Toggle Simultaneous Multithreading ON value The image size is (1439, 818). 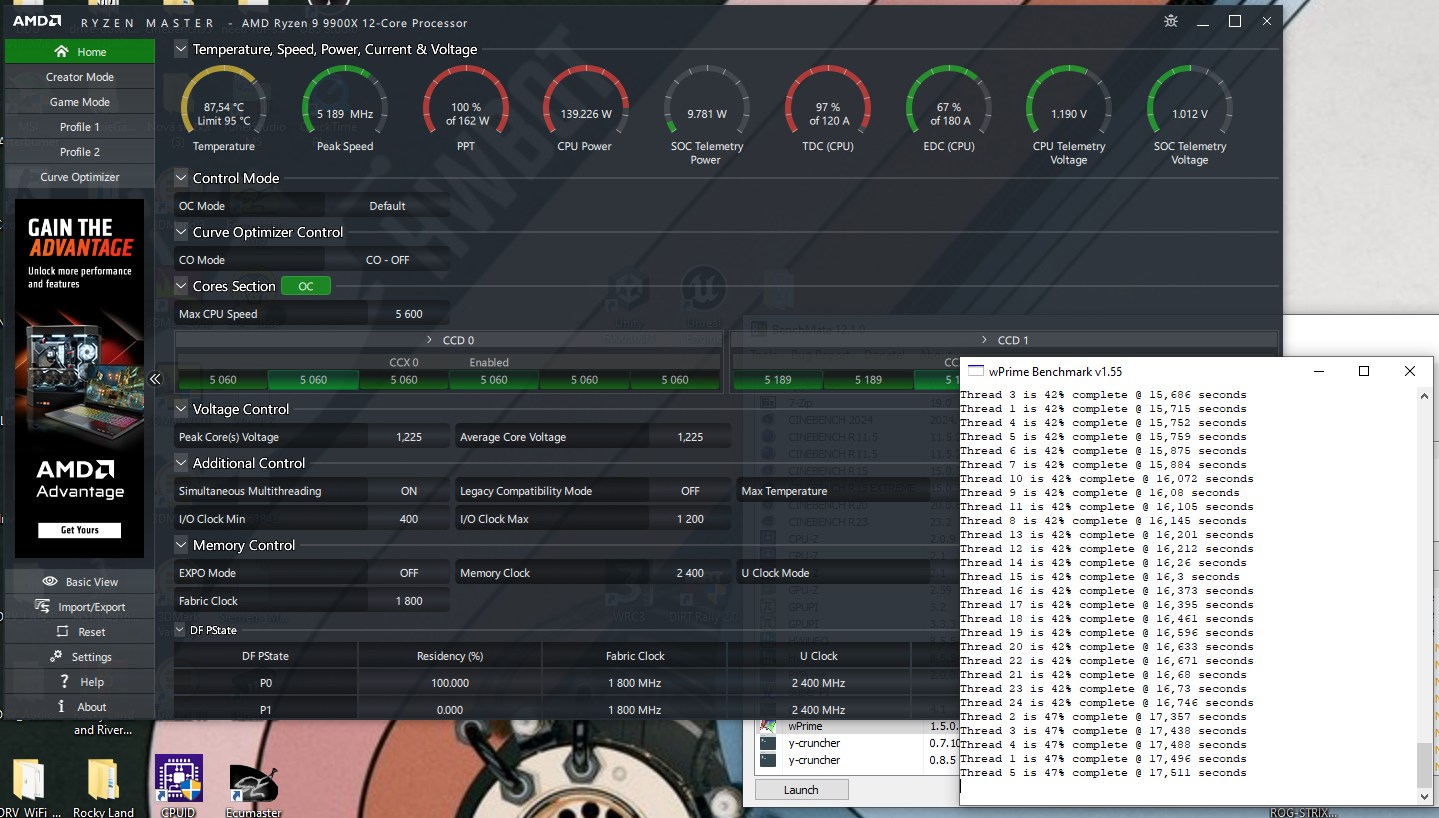pyautogui.click(x=409, y=491)
